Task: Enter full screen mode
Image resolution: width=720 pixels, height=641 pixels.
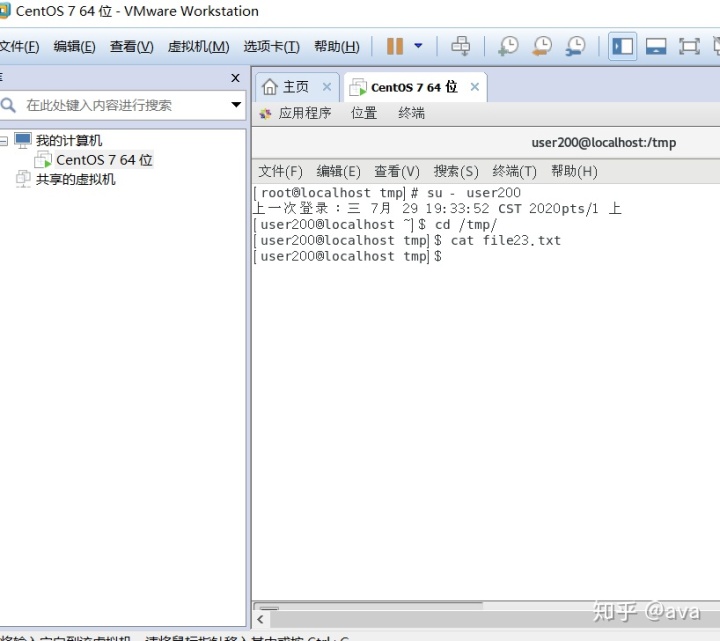Action: tap(689, 46)
